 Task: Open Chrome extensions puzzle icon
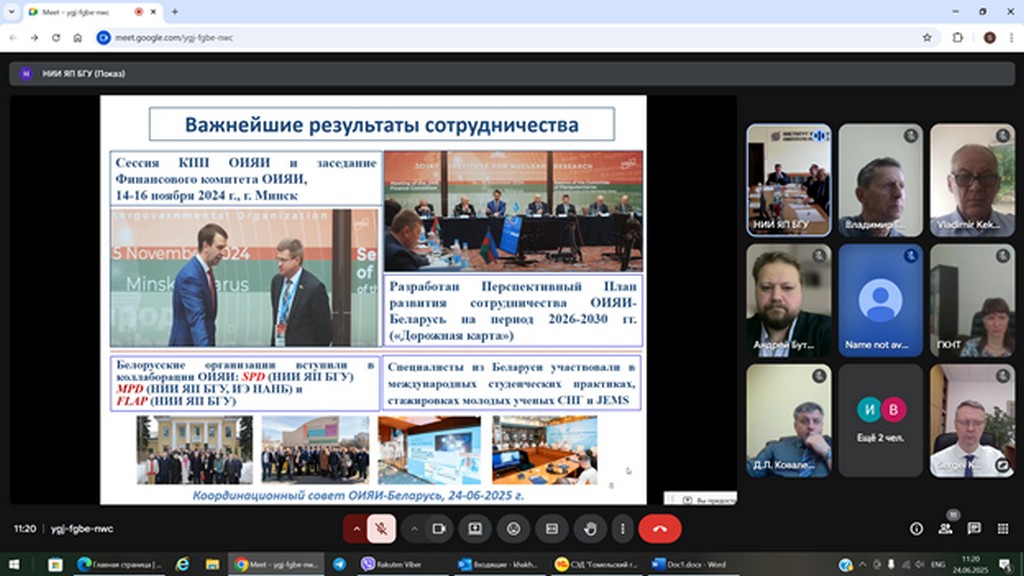coord(957,37)
